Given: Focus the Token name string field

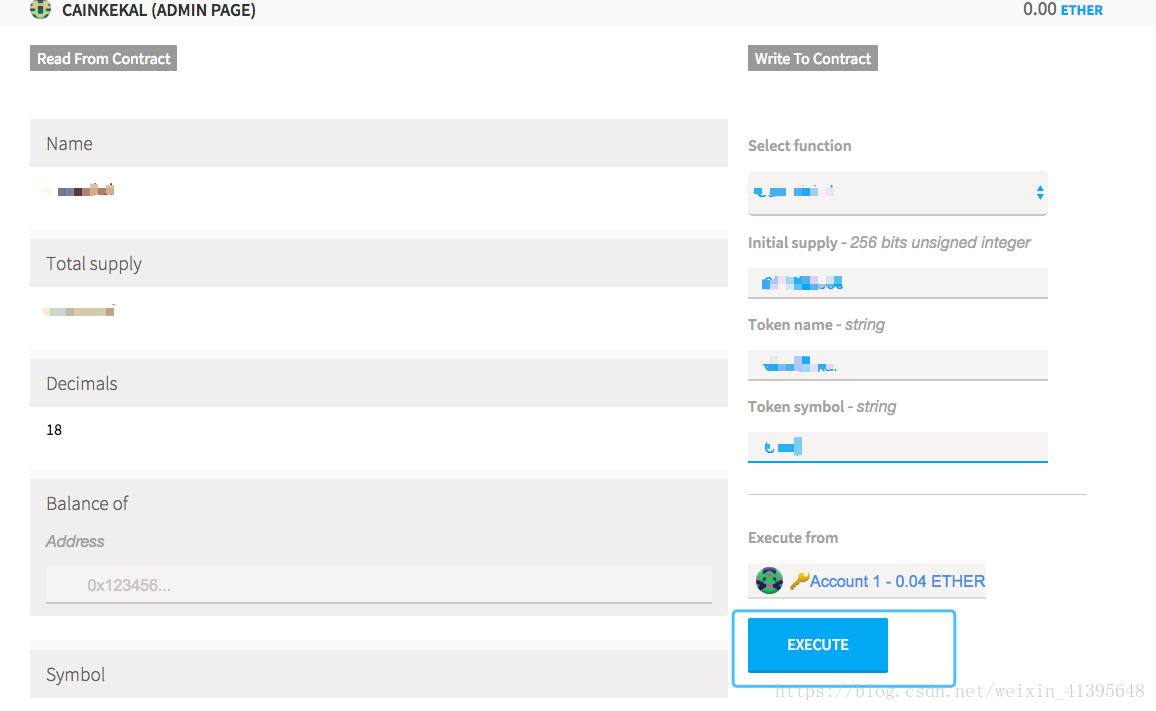Looking at the screenshot, I should click(x=897, y=365).
